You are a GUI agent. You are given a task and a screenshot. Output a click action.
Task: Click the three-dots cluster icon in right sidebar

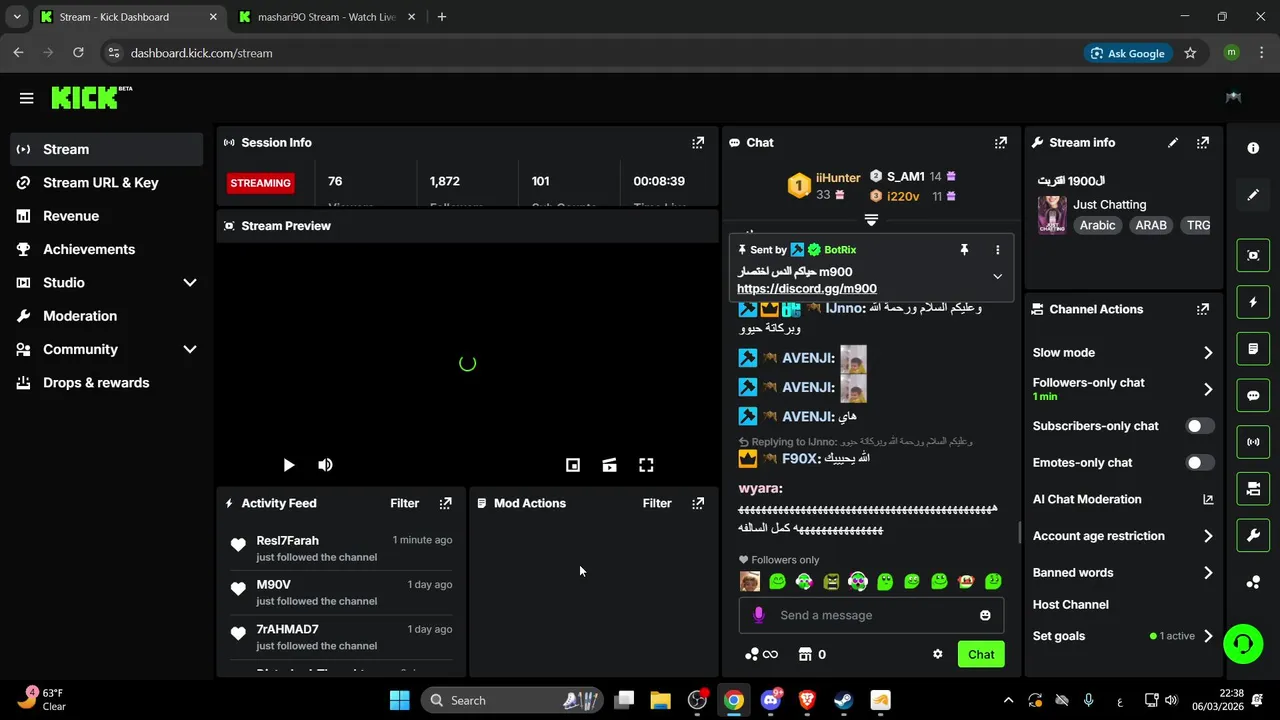point(1253,582)
